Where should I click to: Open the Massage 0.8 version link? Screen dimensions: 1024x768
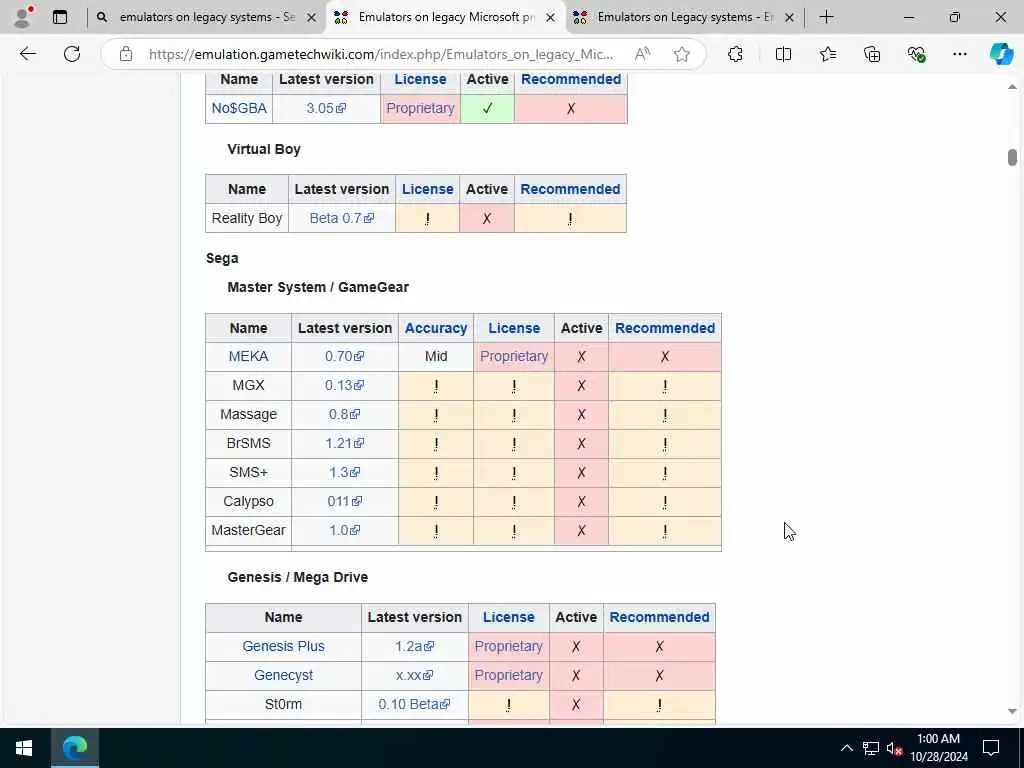click(344, 414)
